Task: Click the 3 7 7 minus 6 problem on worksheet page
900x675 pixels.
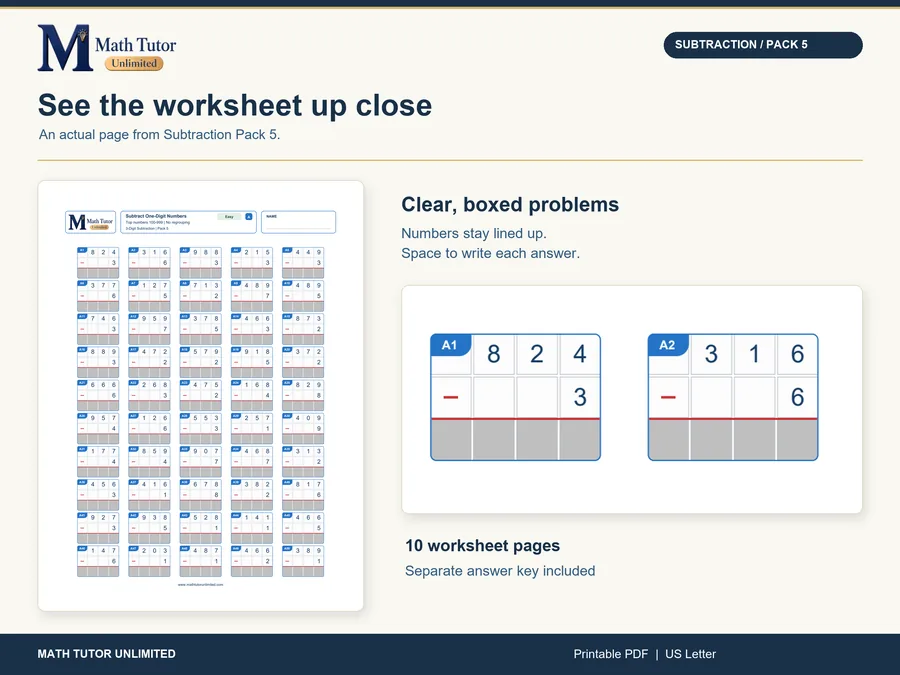Action: click(x=98, y=296)
